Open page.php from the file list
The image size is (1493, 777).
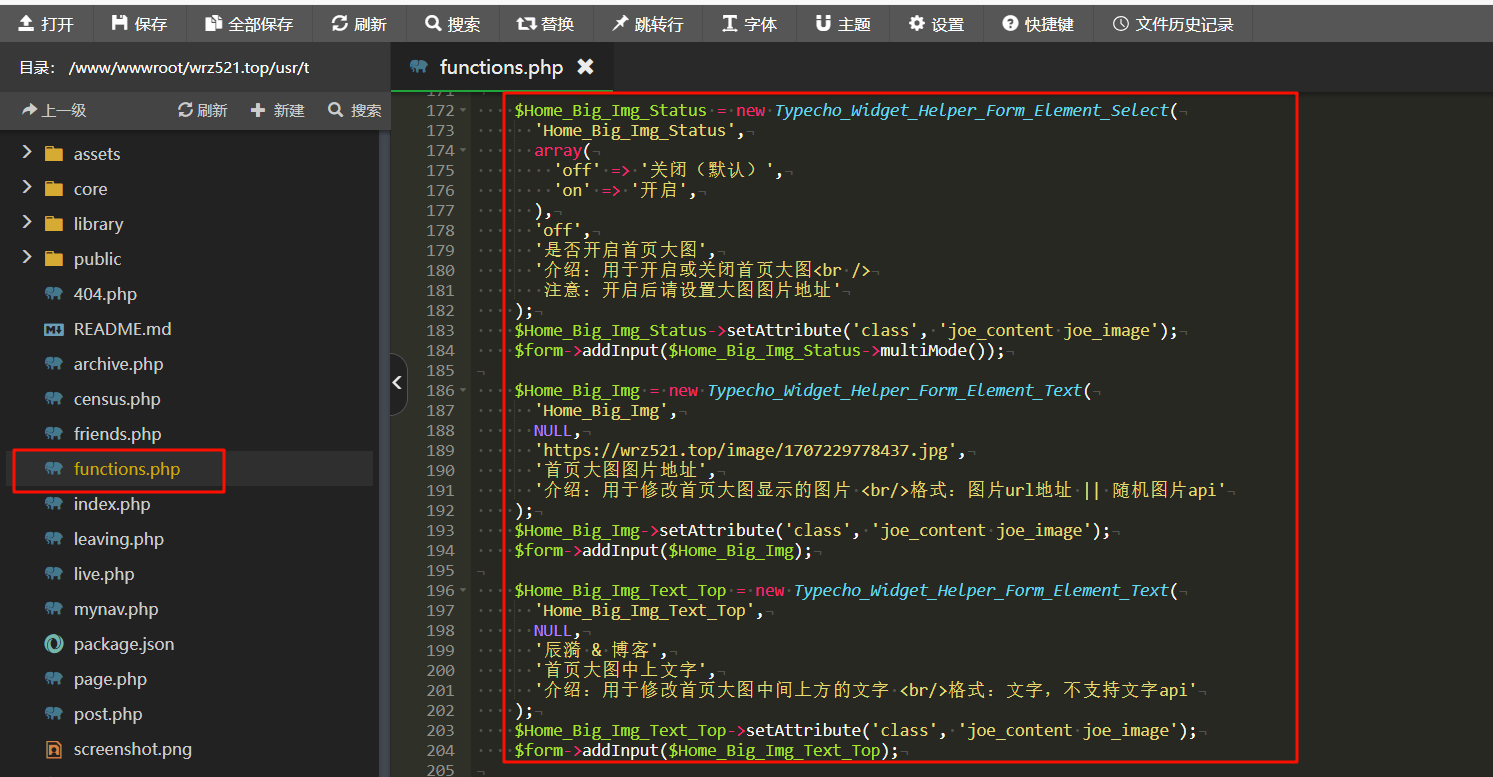click(110, 679)
